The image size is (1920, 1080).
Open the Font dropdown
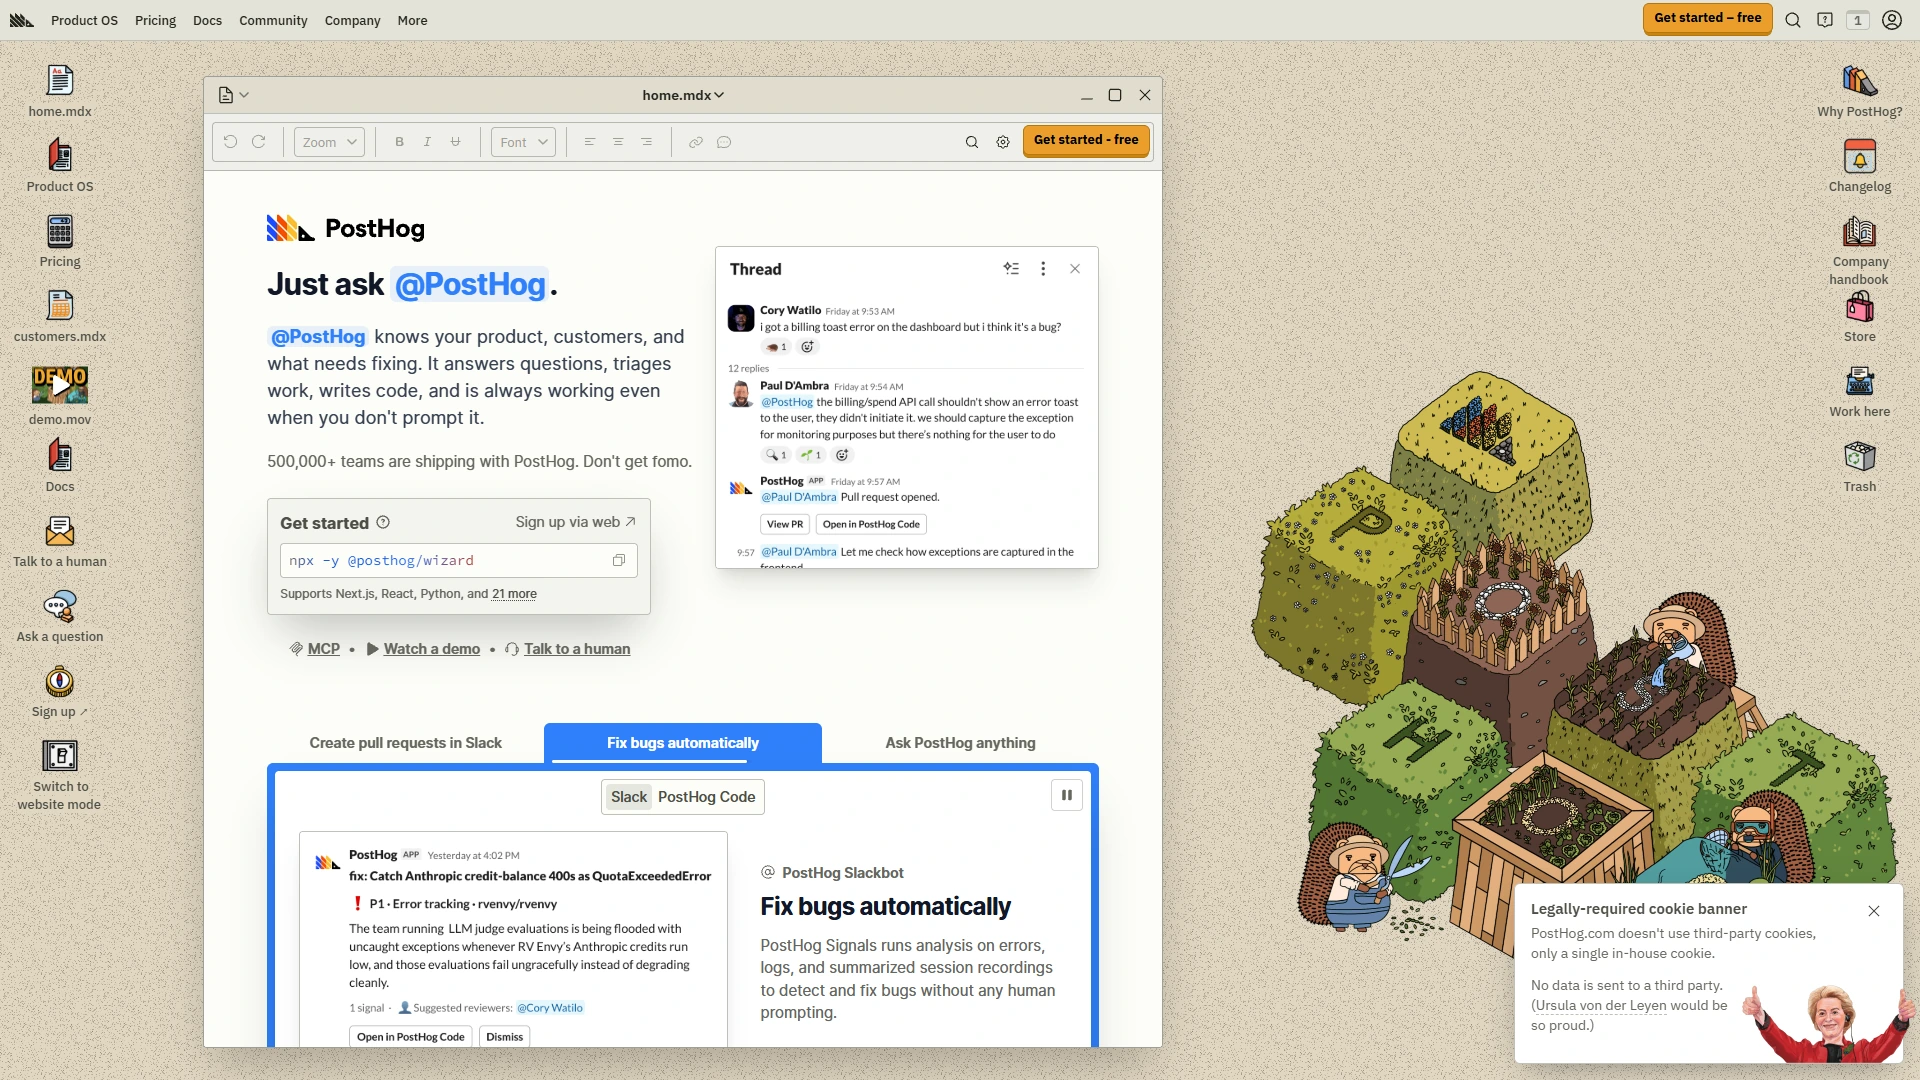(x=523, y=142)
